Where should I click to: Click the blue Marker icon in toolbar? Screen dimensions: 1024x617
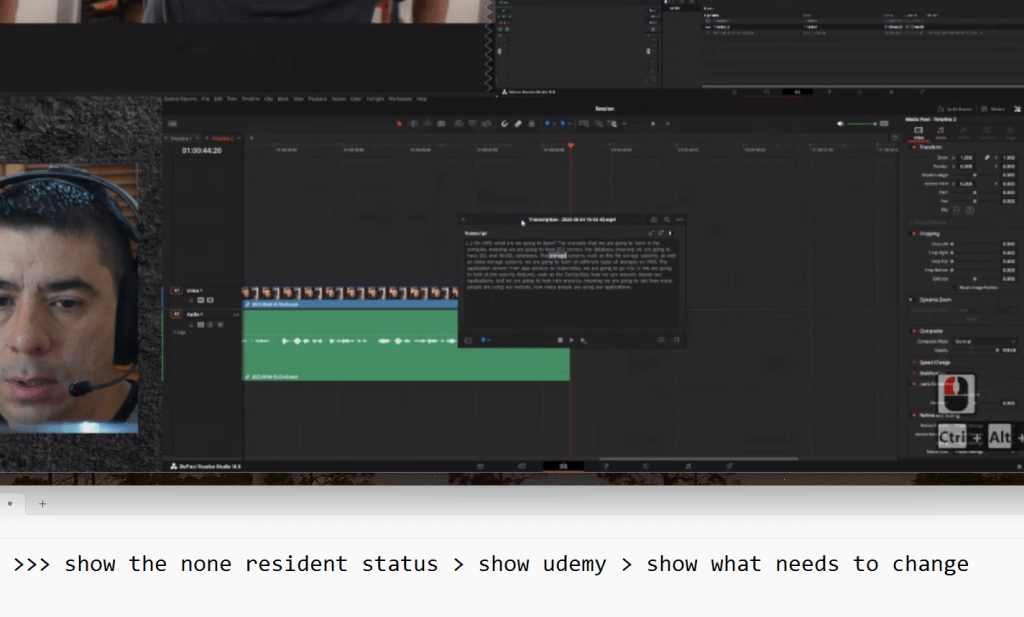pyautogui.click(x=562, y=123)
